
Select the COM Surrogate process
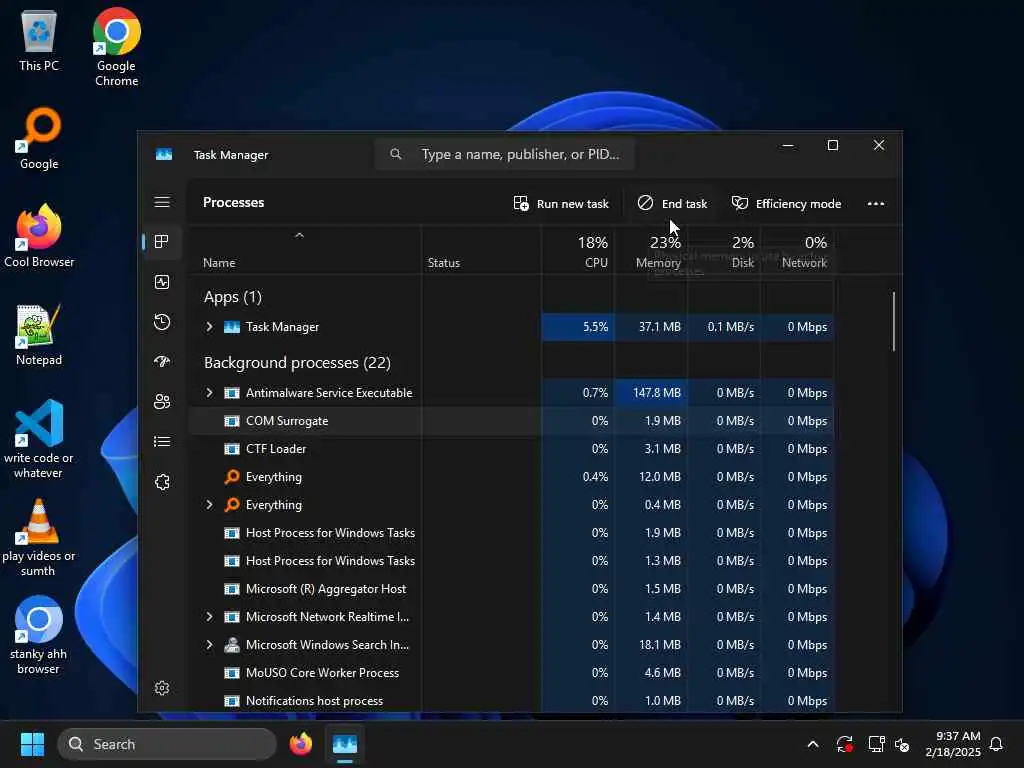[x=511, y=421]
